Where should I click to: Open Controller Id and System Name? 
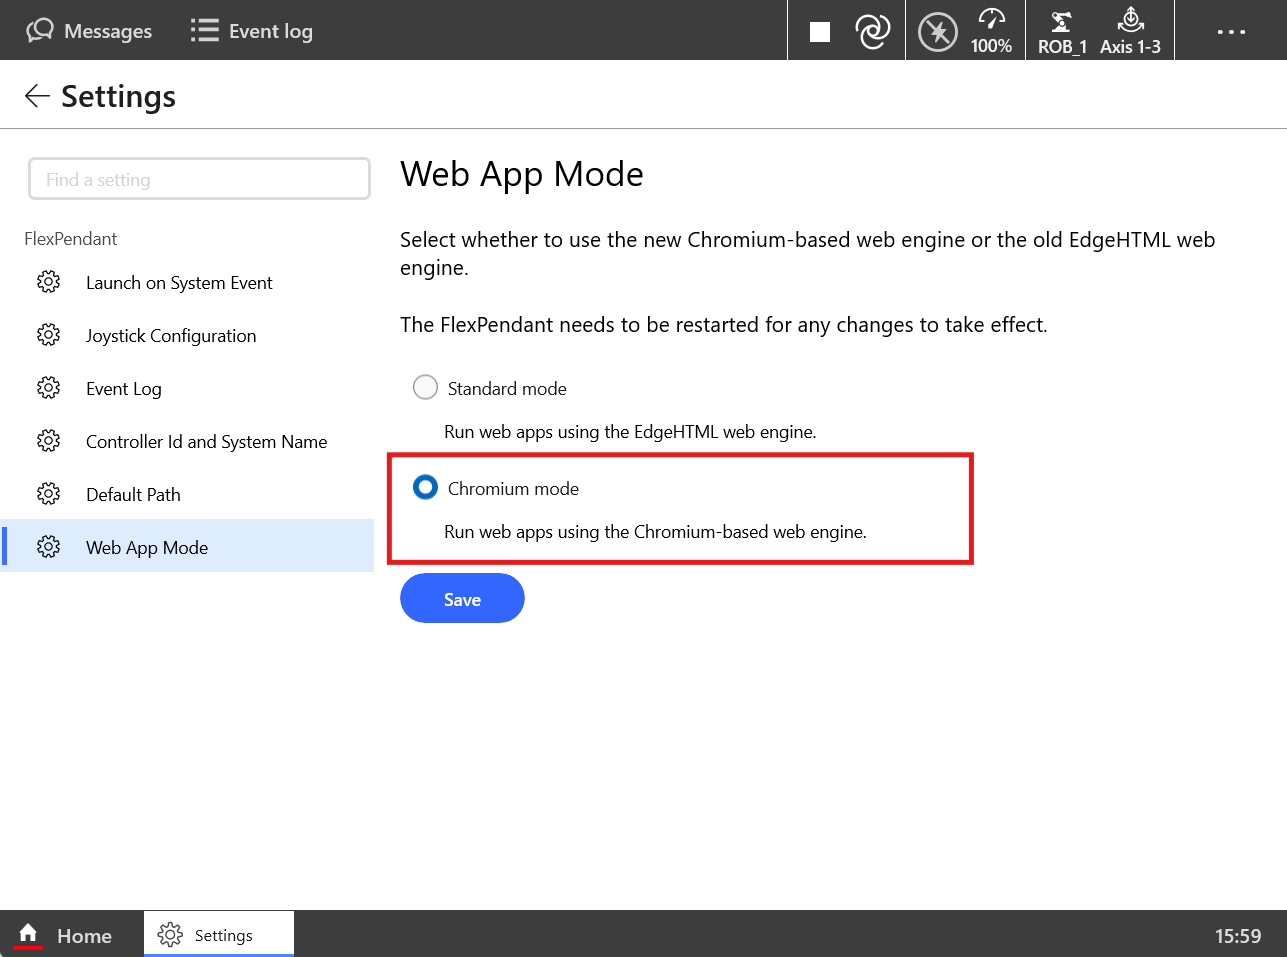[189, 442]
